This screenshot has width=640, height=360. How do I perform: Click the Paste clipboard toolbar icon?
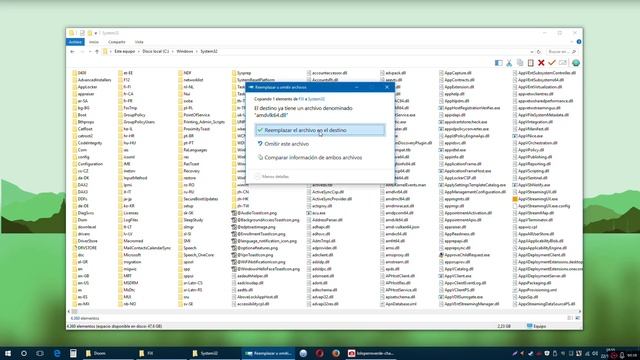point(531,63)
